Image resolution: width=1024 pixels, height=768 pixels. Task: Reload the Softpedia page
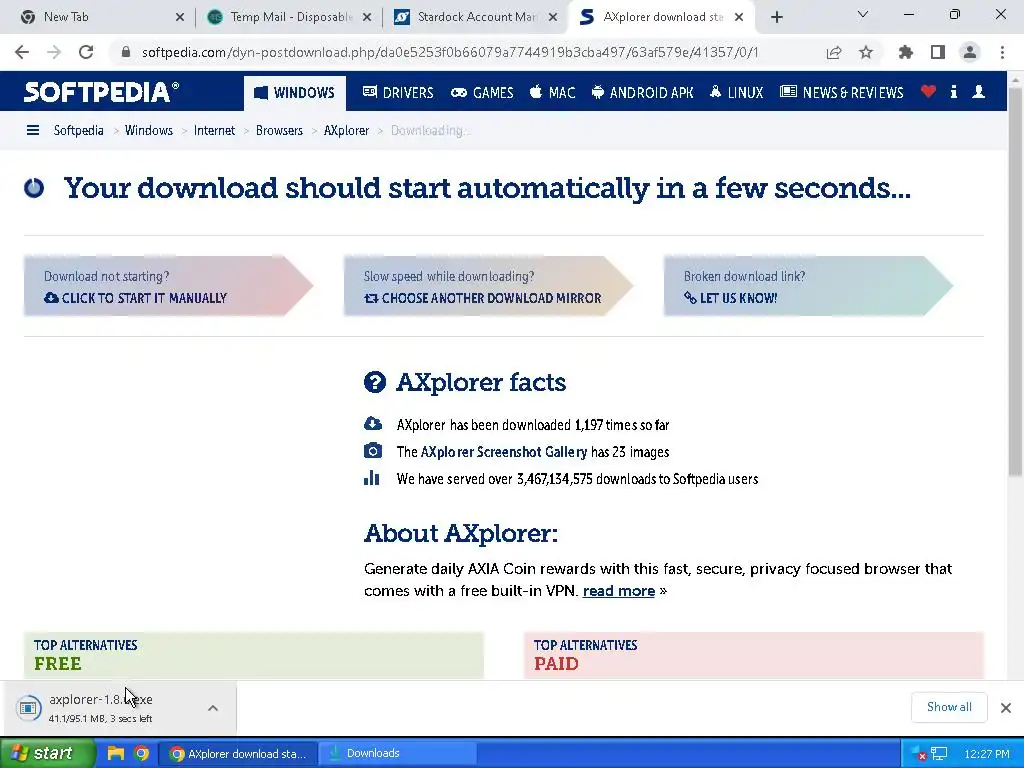[86, 52]
